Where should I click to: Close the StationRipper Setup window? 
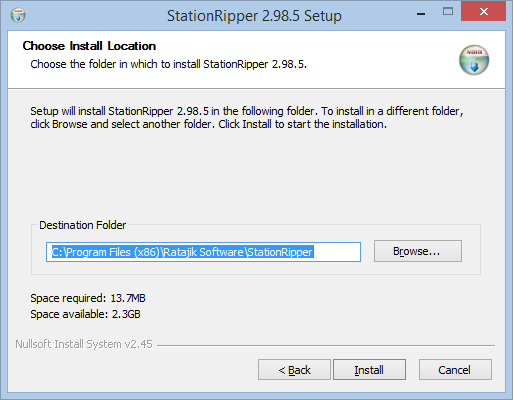483,12
